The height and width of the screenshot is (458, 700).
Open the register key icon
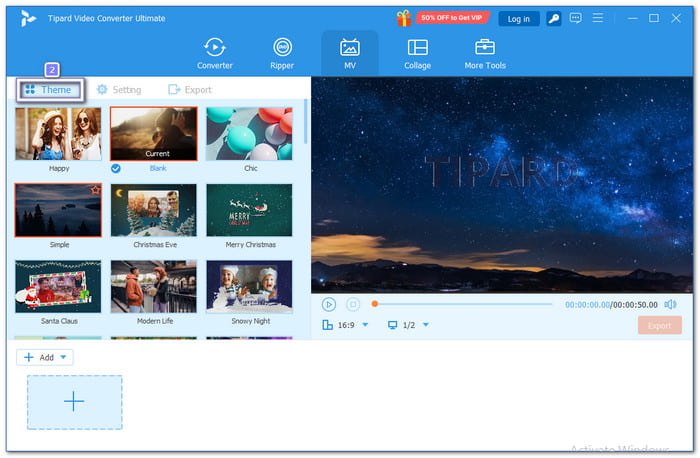coord(554,19)
